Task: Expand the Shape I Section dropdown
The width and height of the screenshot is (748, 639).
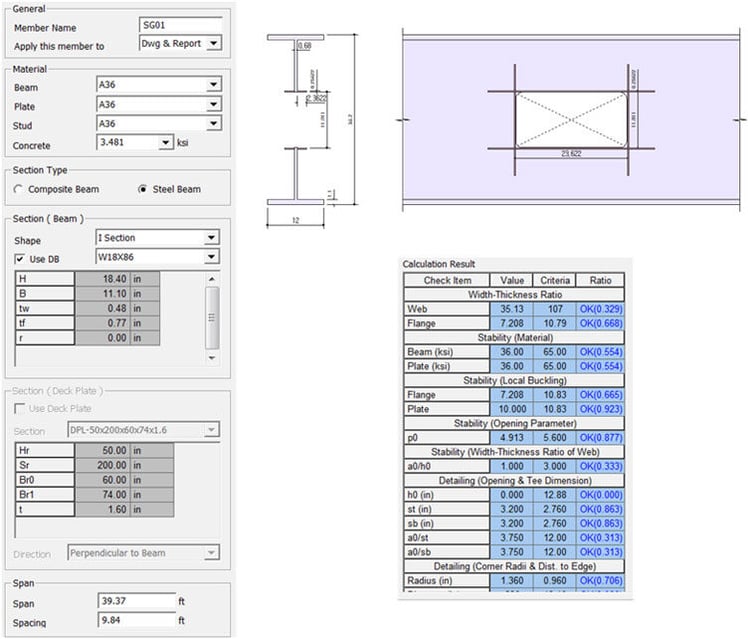Action: tap(210, 239)
